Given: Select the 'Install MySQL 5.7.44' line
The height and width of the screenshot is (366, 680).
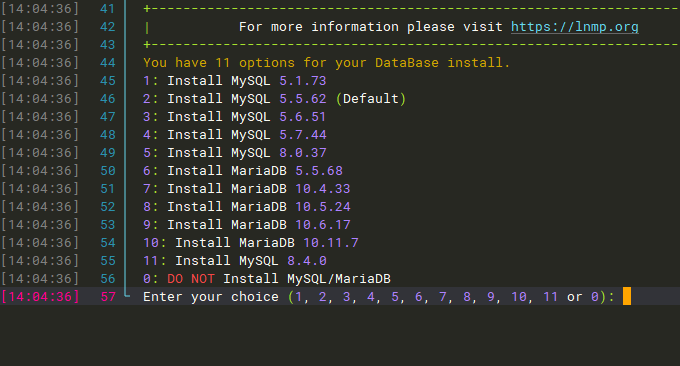Looking at the screenshot, I should 235,135.
